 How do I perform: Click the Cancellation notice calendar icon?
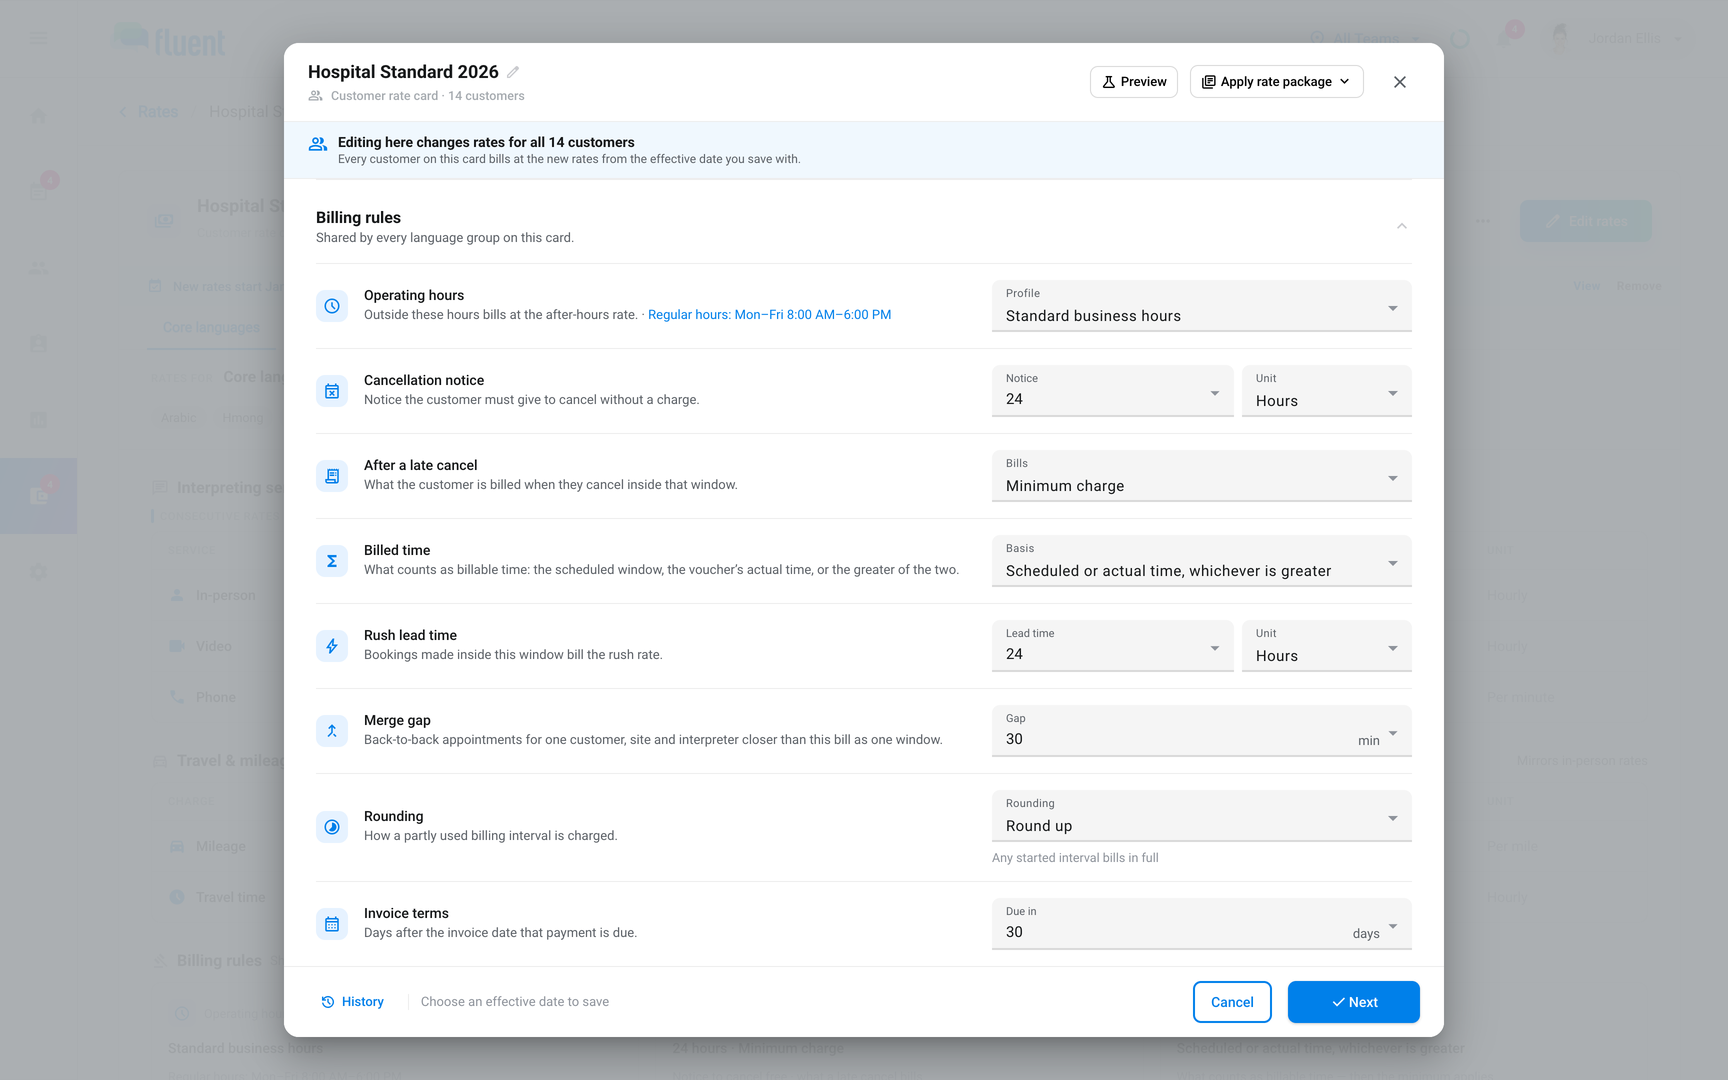click(332, 391)
